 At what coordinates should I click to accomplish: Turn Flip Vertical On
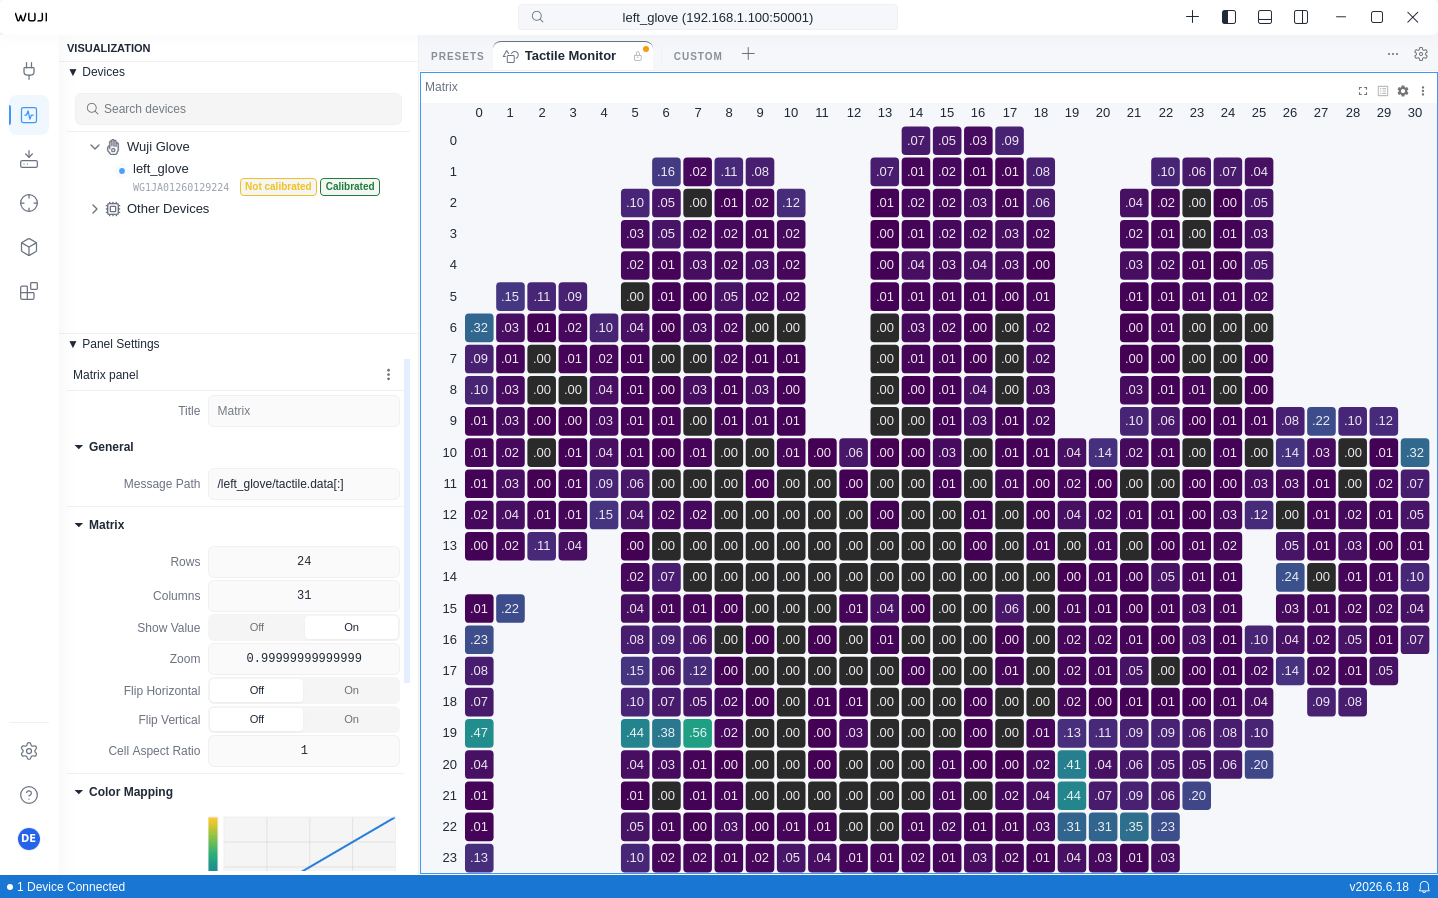point(351,720)
